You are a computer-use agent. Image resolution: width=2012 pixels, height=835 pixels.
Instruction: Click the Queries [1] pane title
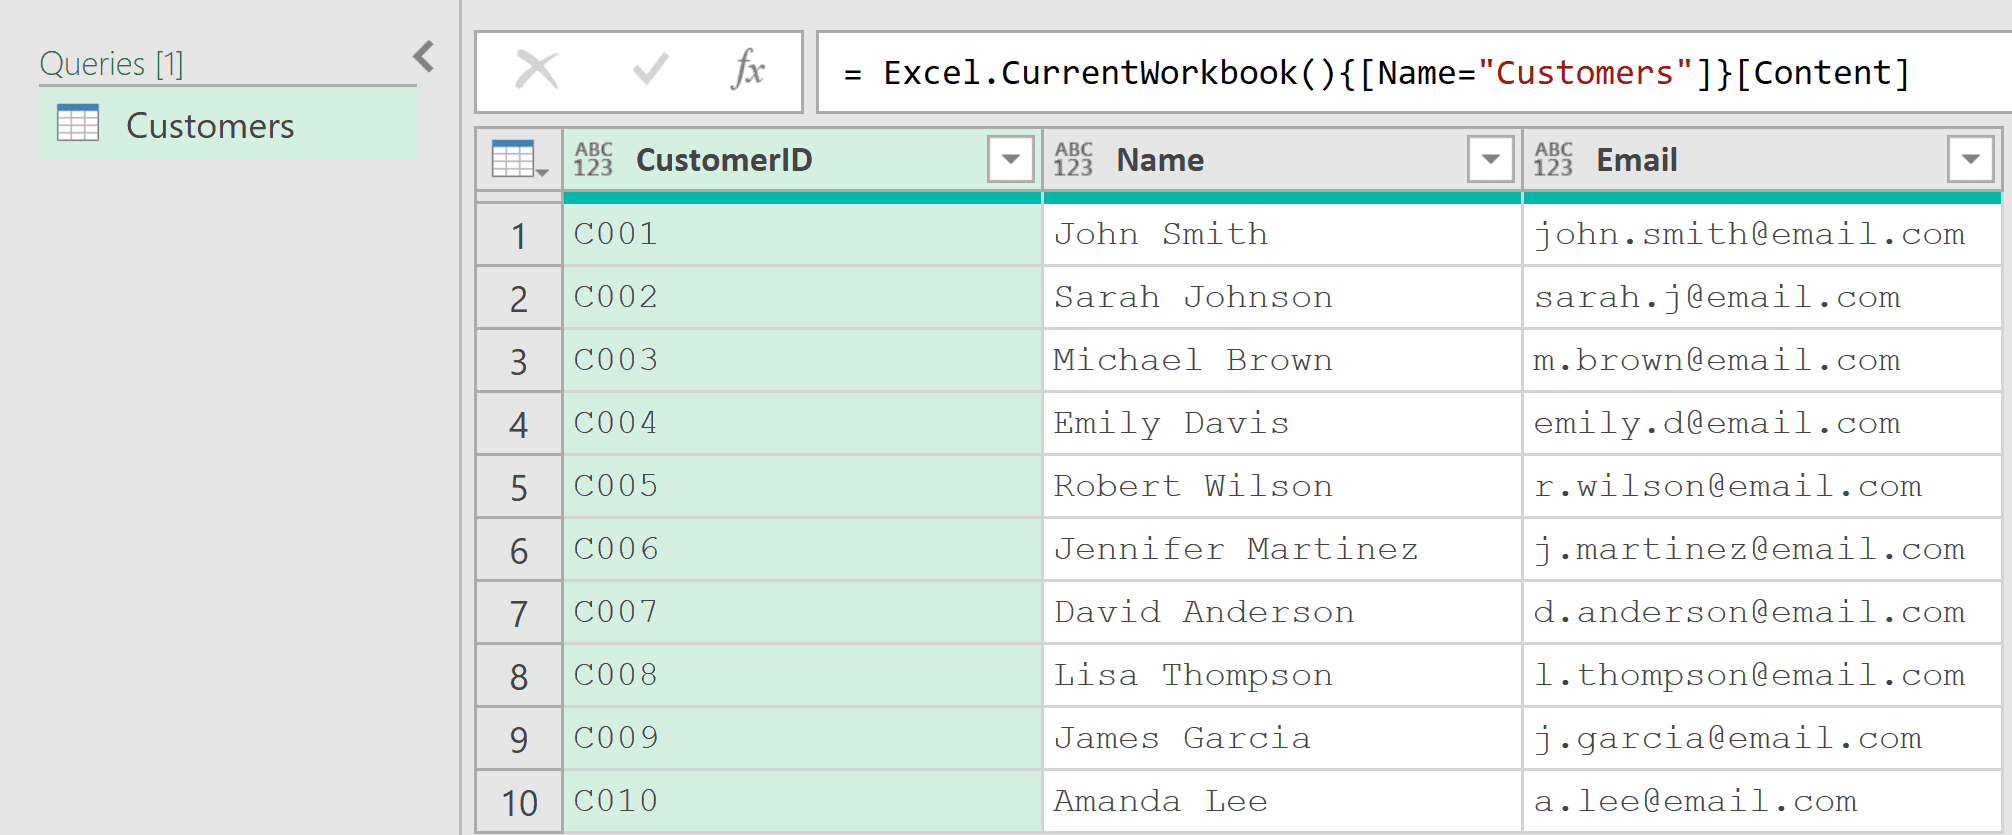(x=111, y=64)
